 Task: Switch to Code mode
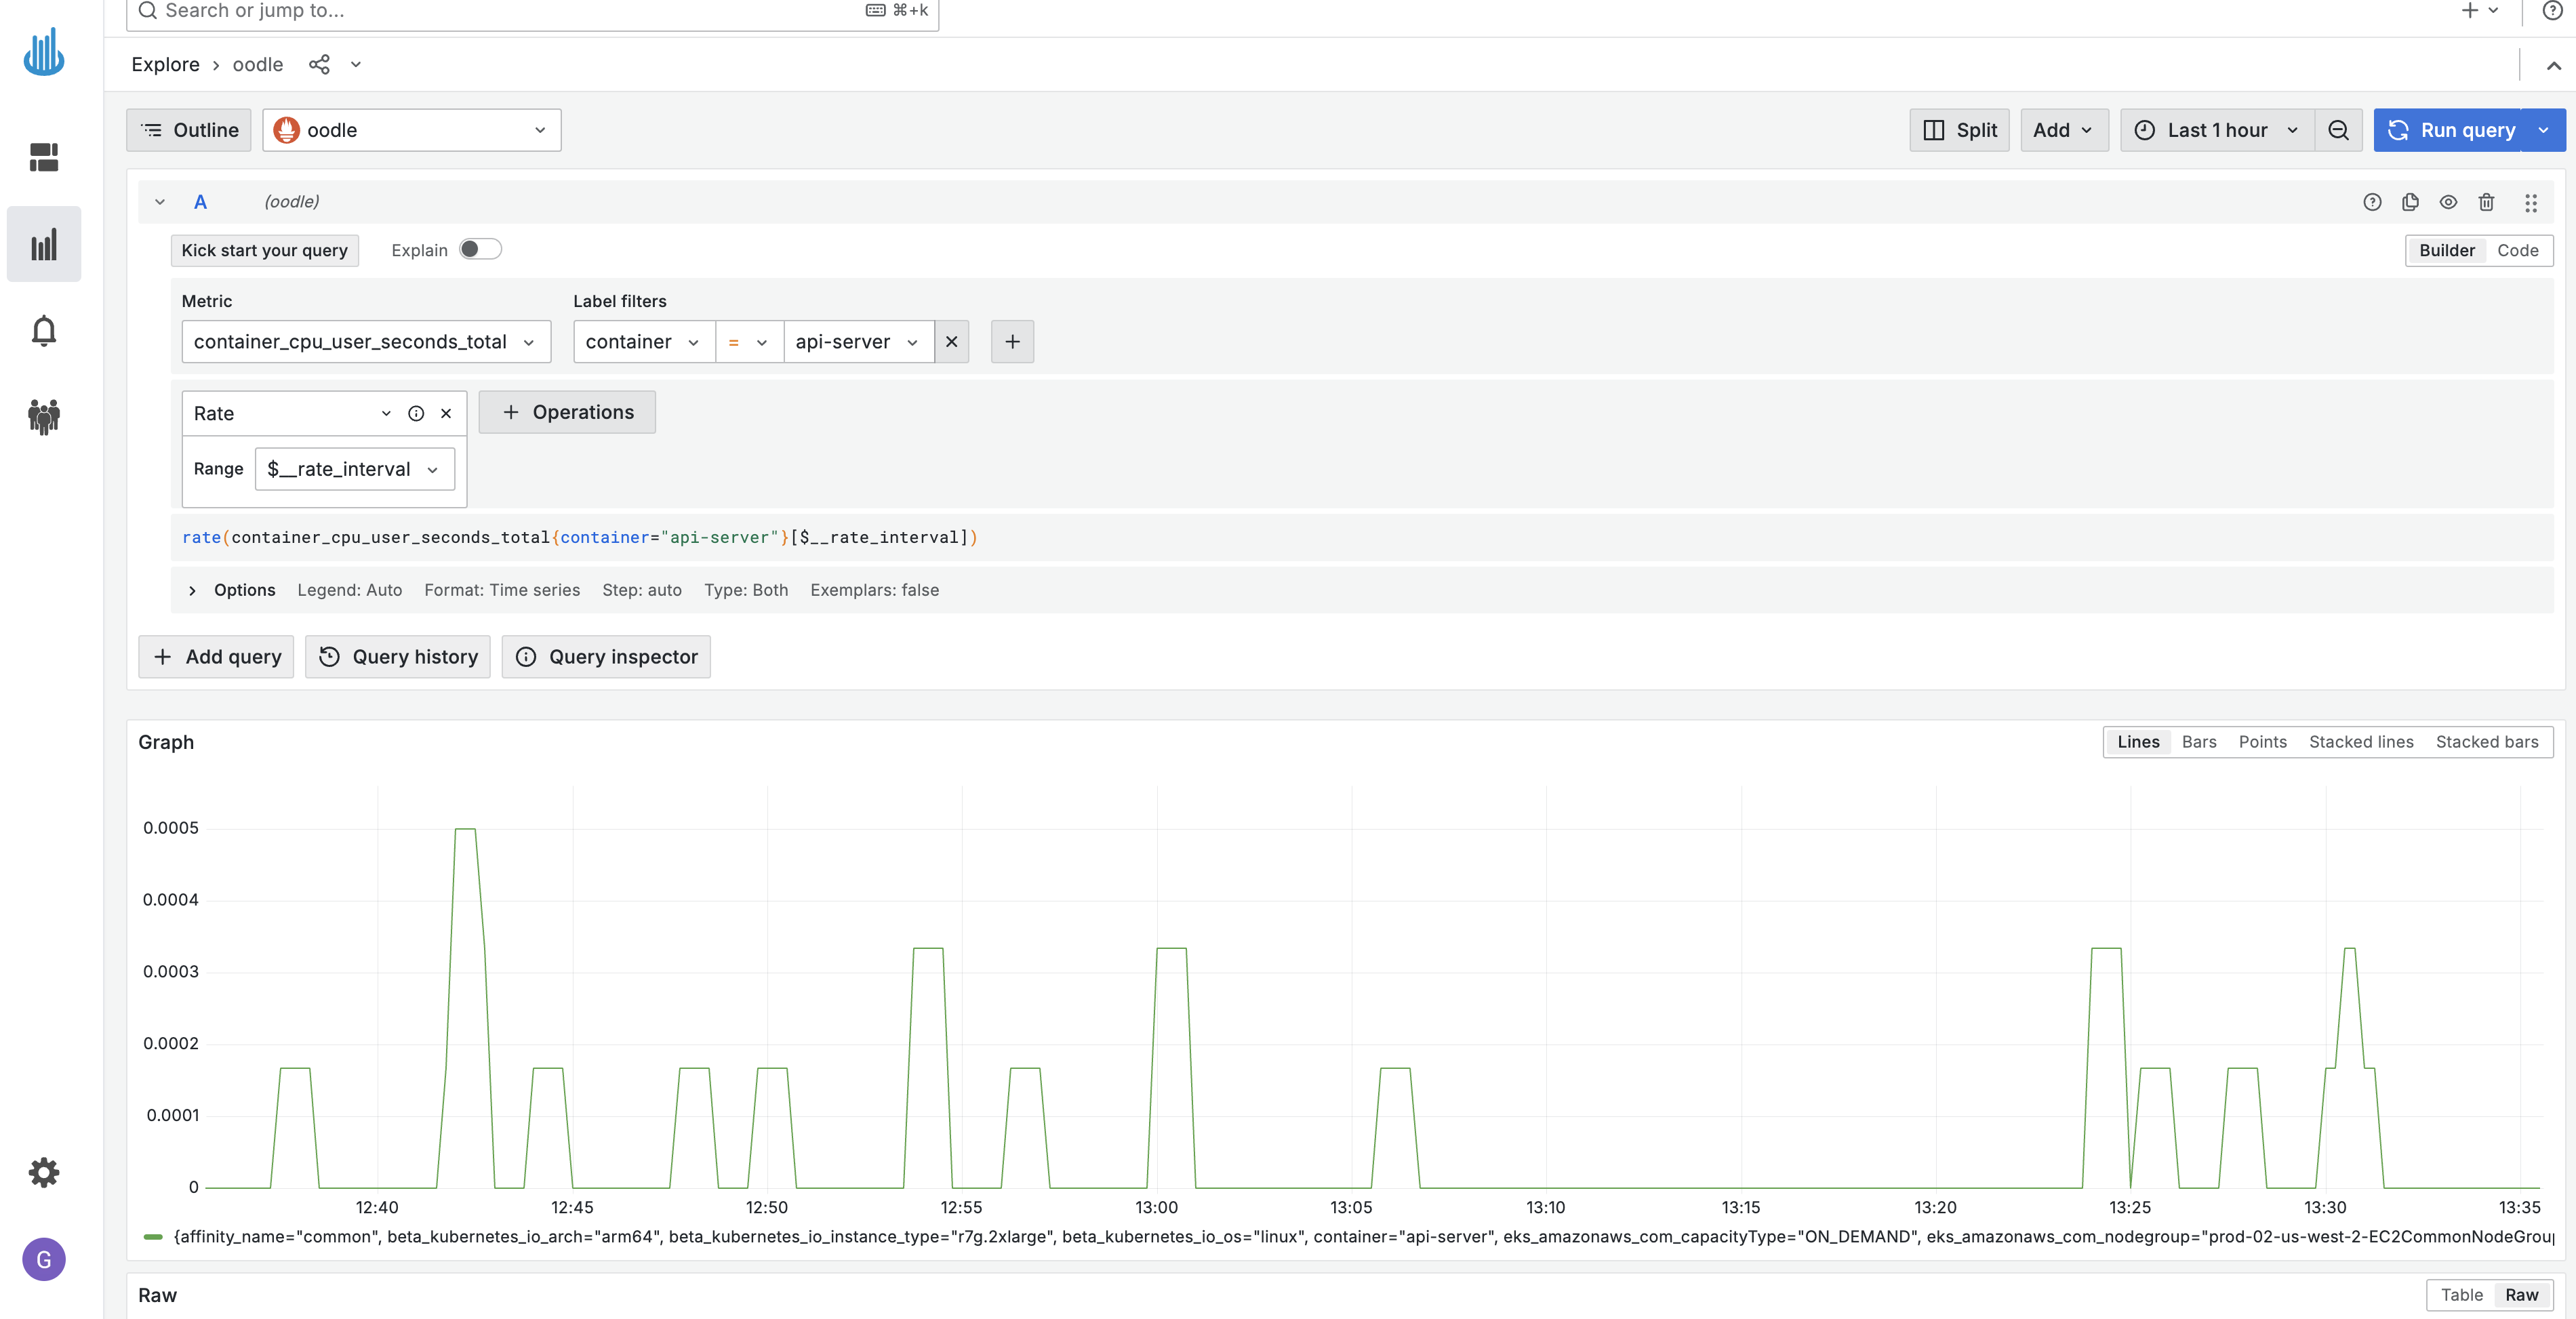(2517, 251)
